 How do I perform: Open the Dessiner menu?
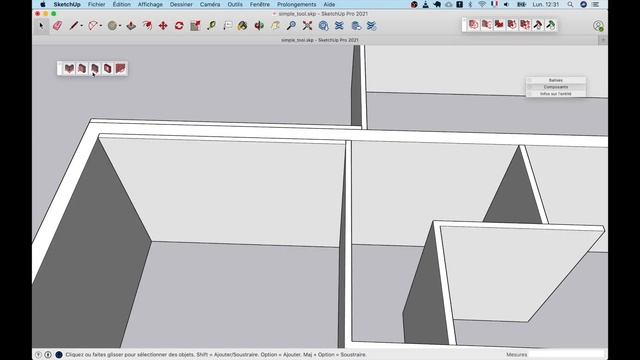tap(181, 4)
